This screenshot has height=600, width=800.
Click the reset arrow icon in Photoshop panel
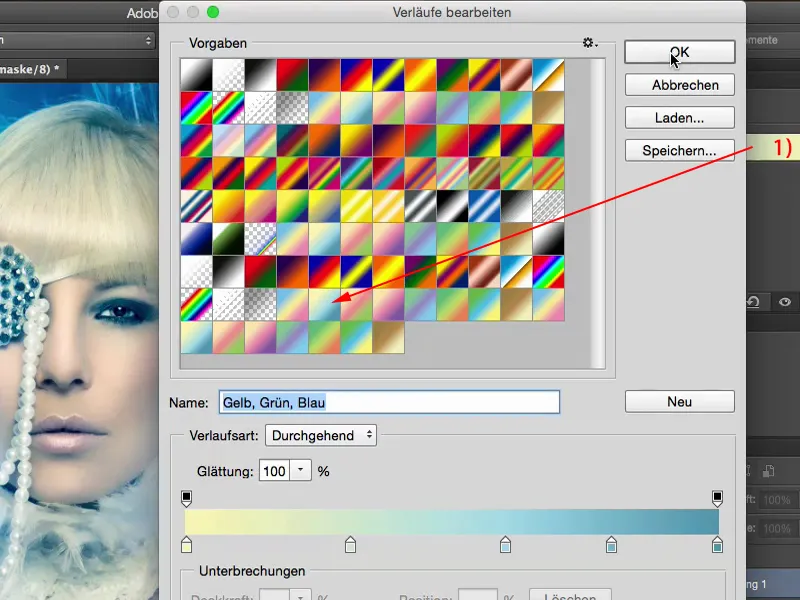(753, 302)
